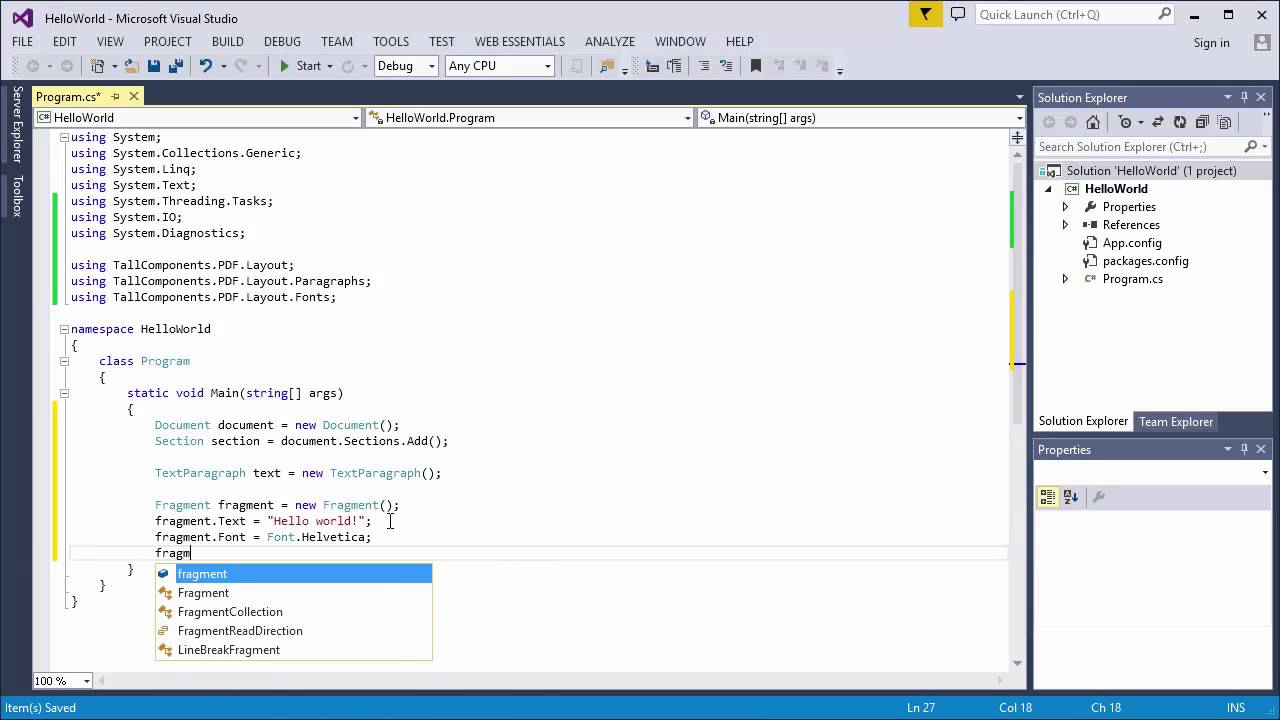Open the Any CPU platform dropdown
1280x720 pixels.
(547, 66)
